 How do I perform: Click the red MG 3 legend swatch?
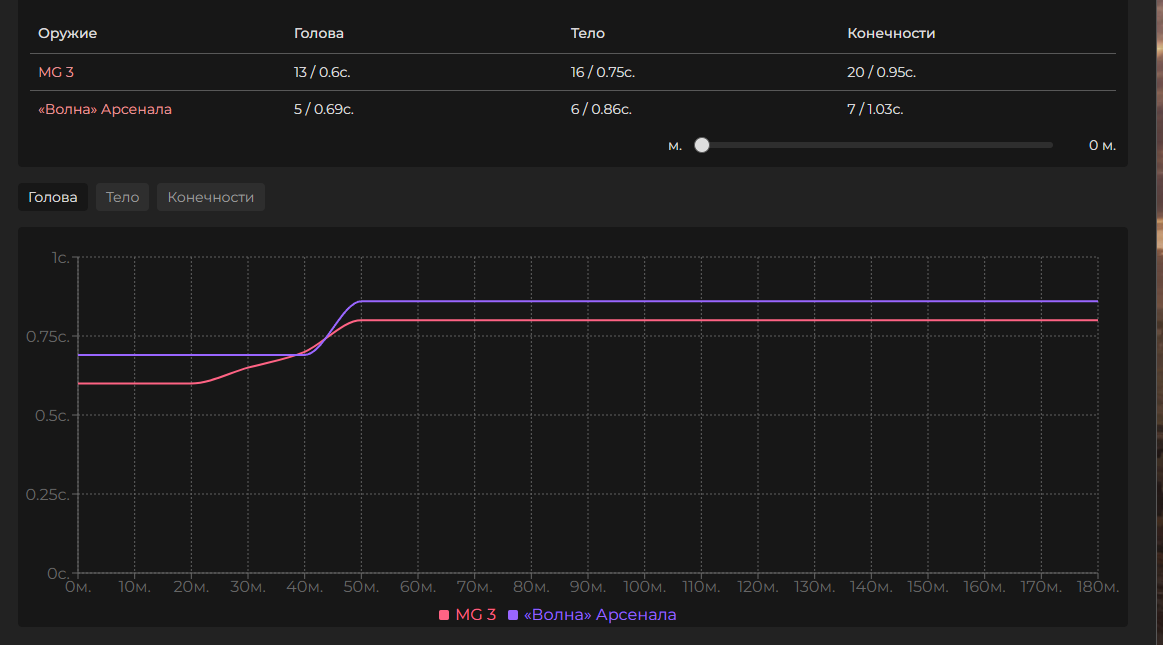[x=444, y=615]
